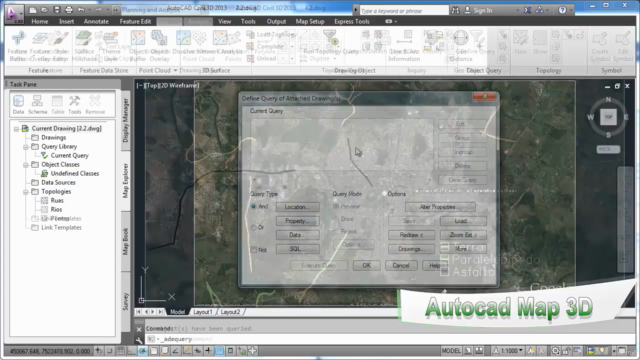Click the Location... button
Image resolution: width=640 pixels, height=360 pixels.
(x=298, y=207)
